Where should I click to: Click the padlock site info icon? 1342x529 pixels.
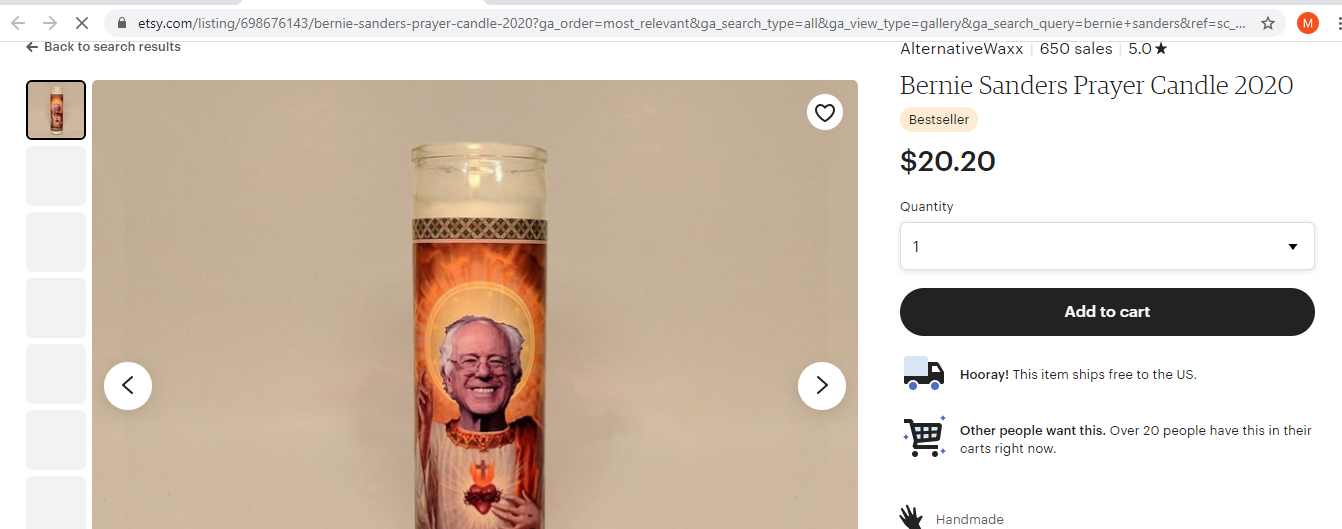tap(121, 22)
